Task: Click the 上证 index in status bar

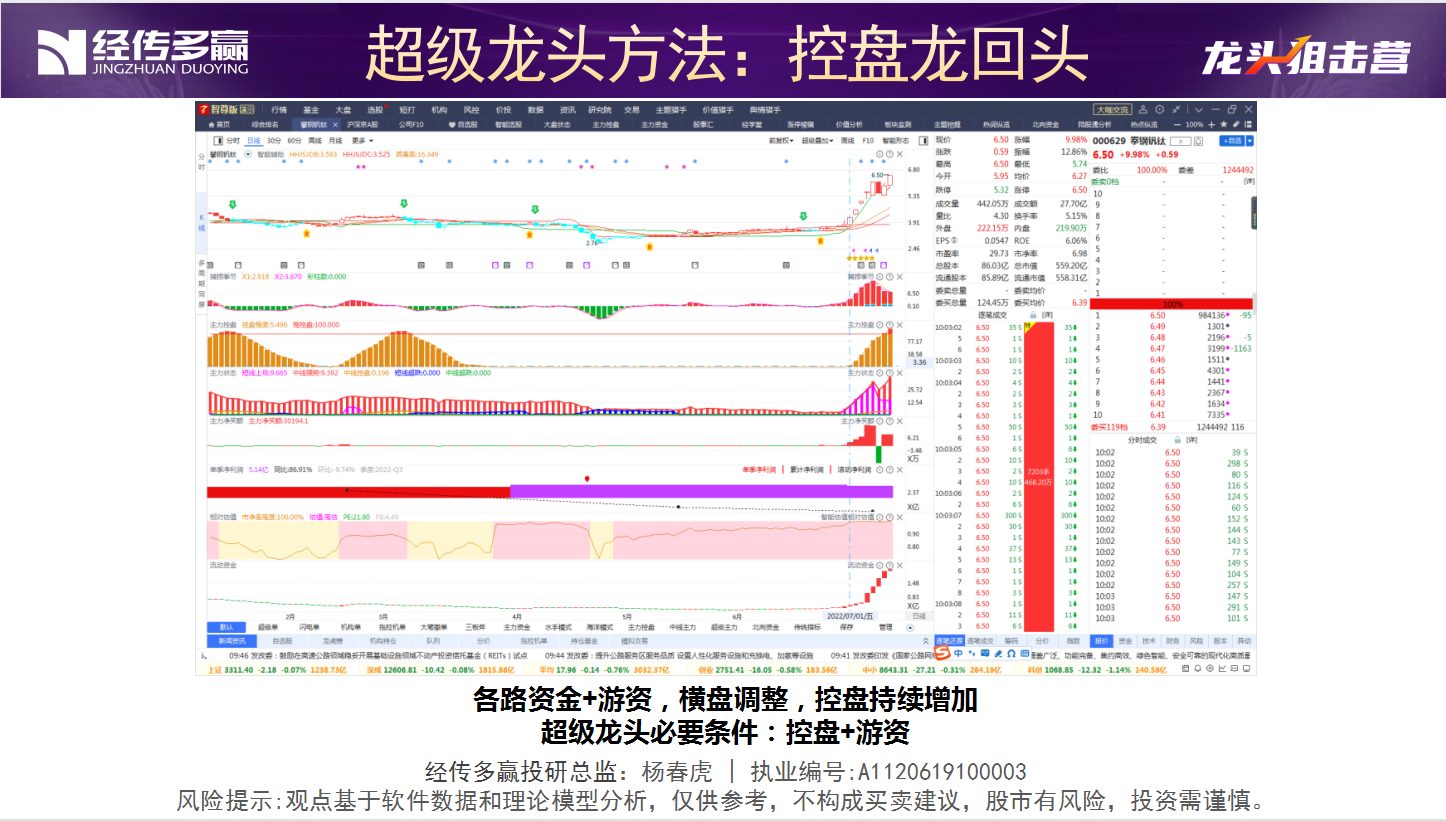Action: click(x=215, y=669)
